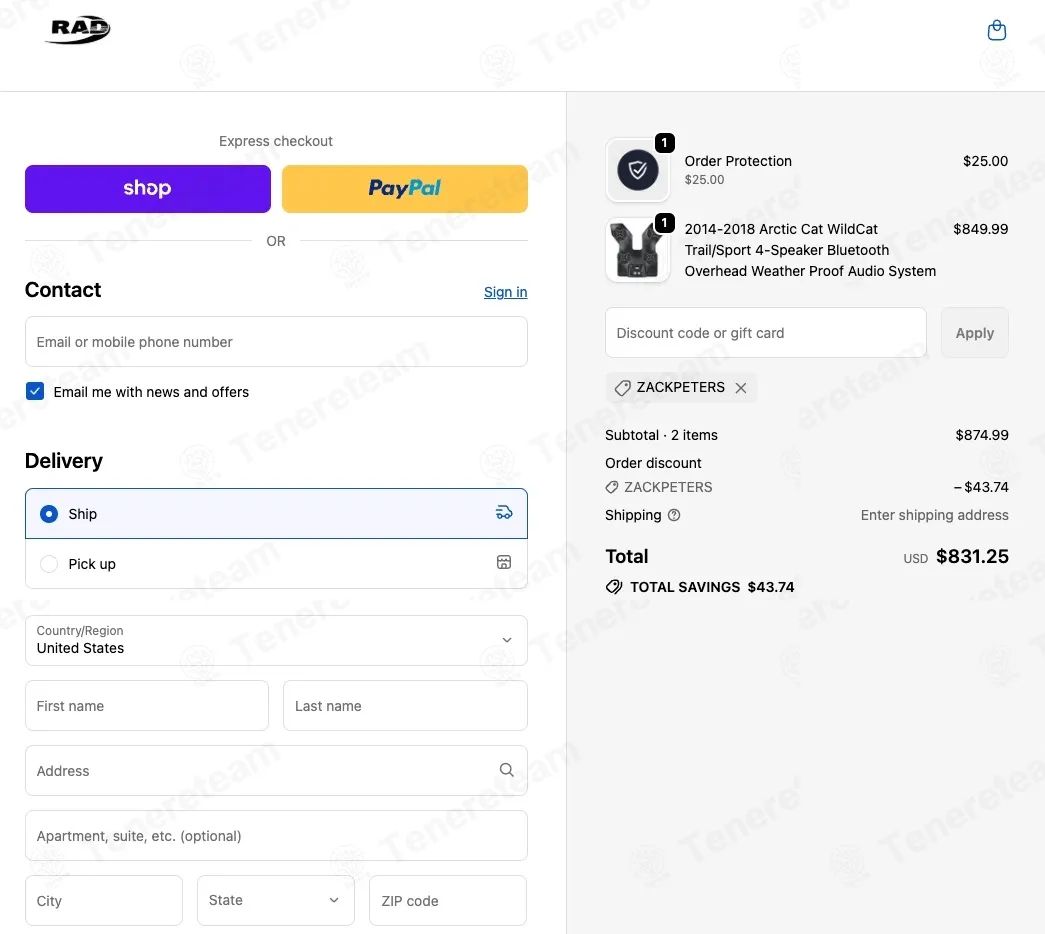
Task: Focus the Email or mobile phone field
Action: 276,342
